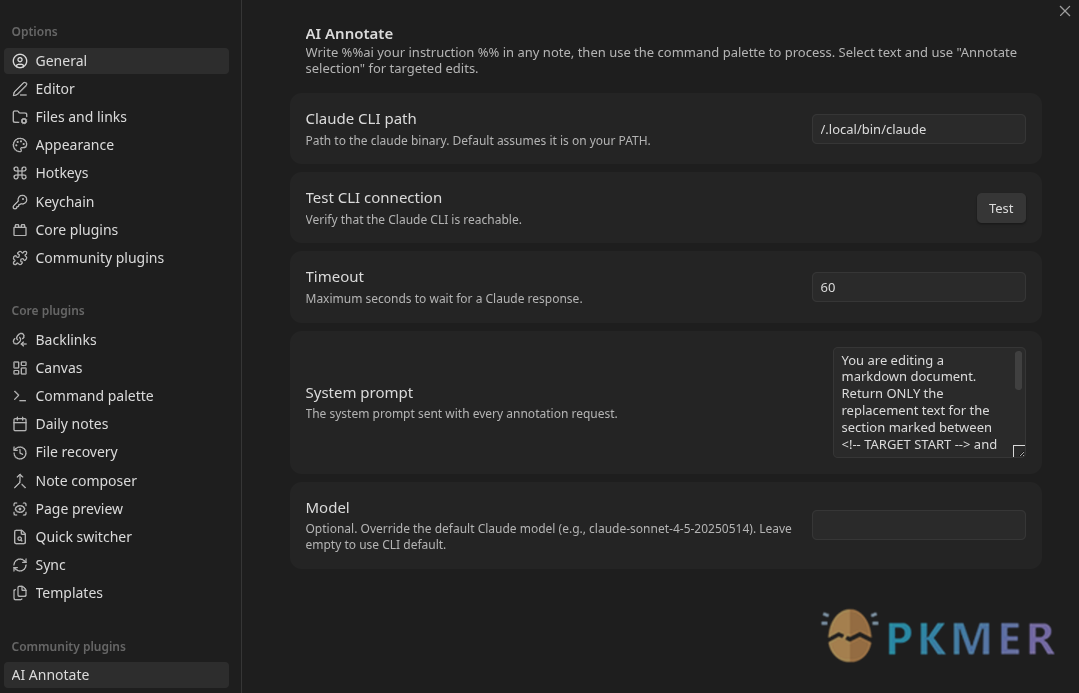The image size is (1079, 693).
Task: Click the Templates copy icon
Action: (x=20, y=593)
